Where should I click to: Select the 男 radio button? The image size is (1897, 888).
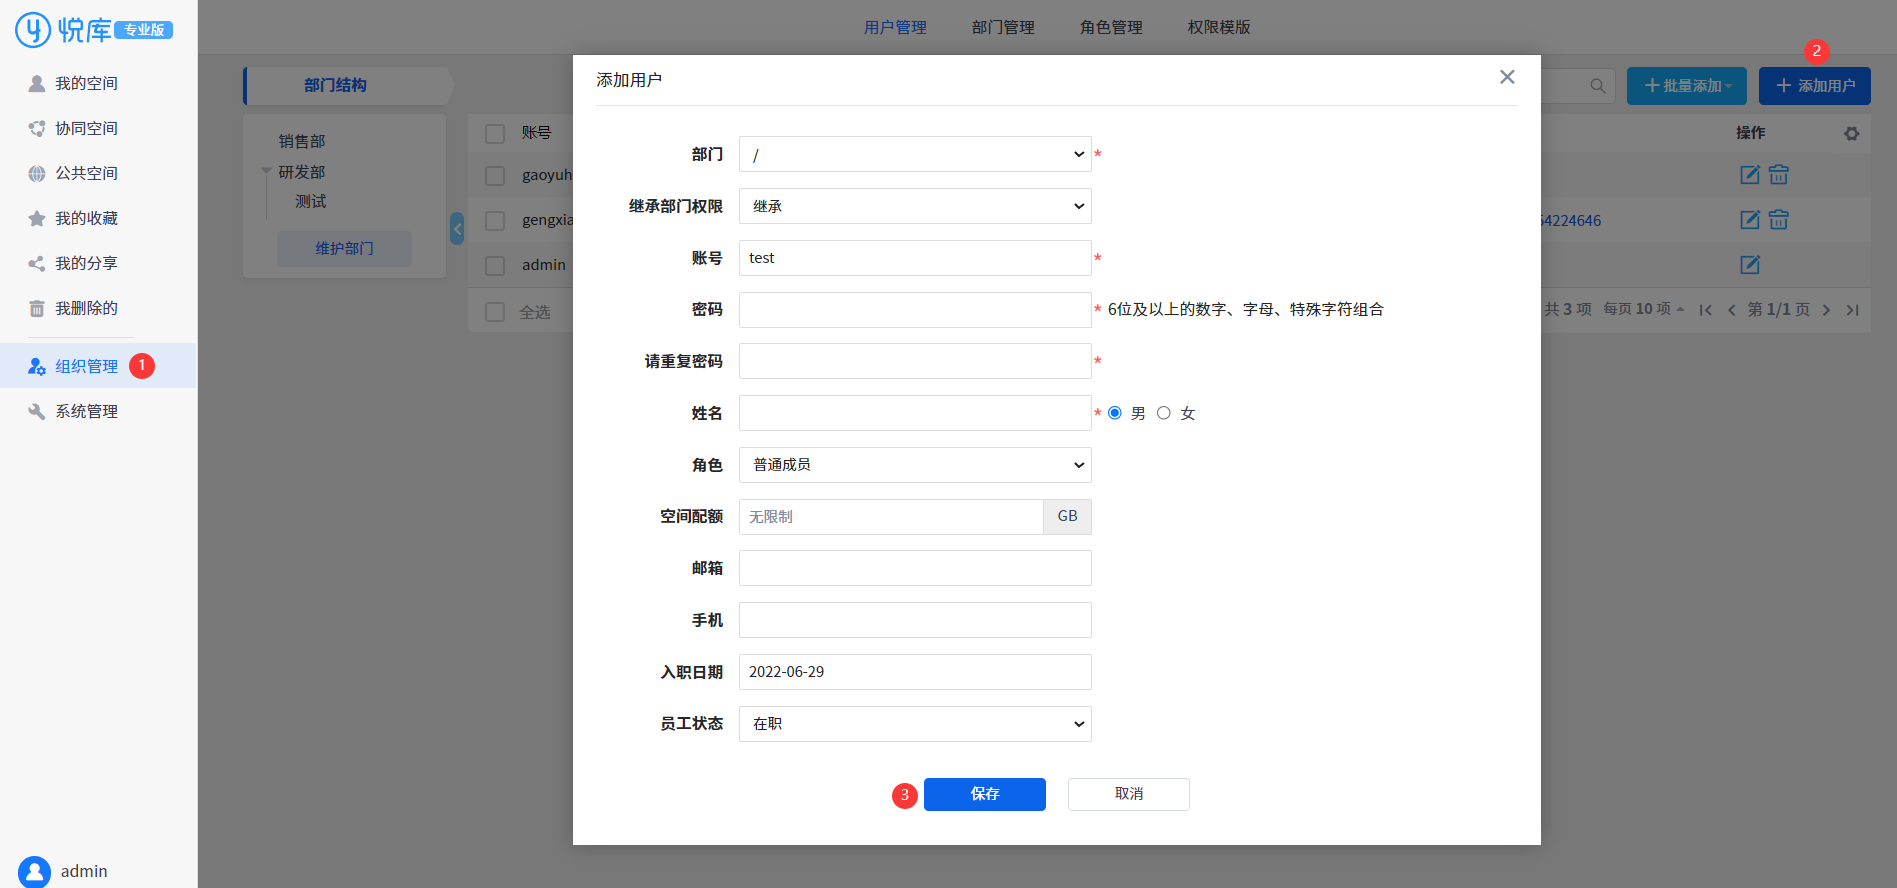[x=1115, y=413]
